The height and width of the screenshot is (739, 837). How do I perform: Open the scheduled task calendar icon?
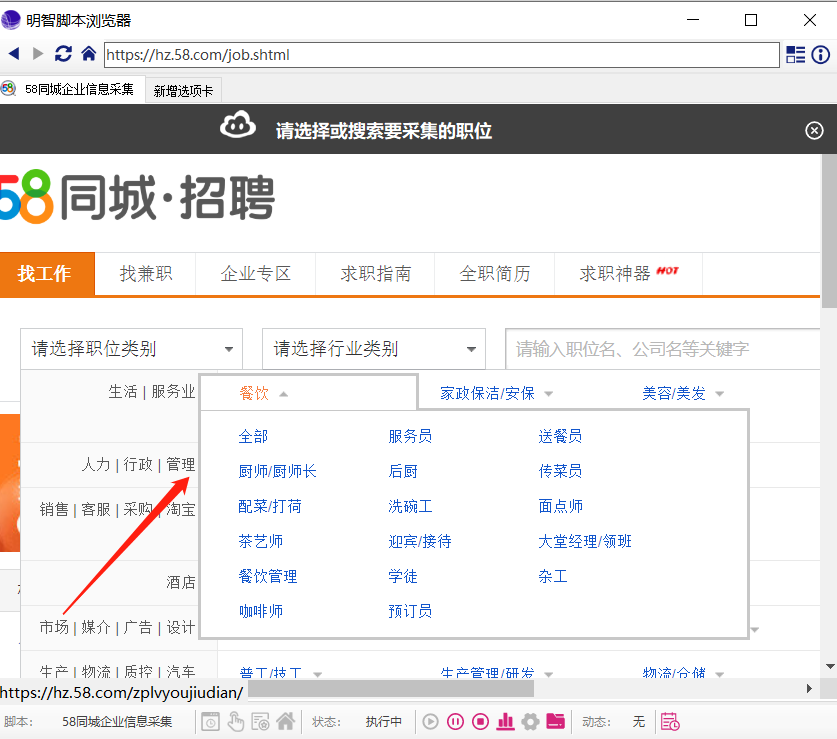pos(670,722)
